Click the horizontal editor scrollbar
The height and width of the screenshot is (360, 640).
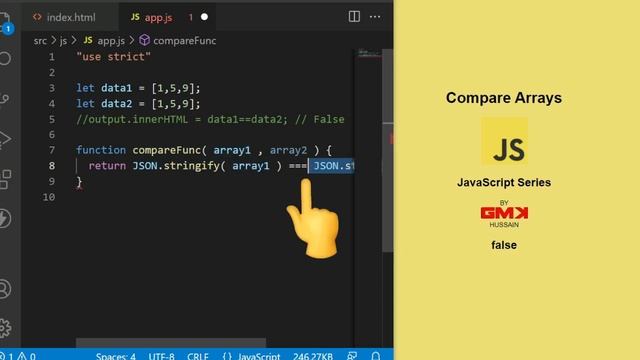tap(171, 342)
